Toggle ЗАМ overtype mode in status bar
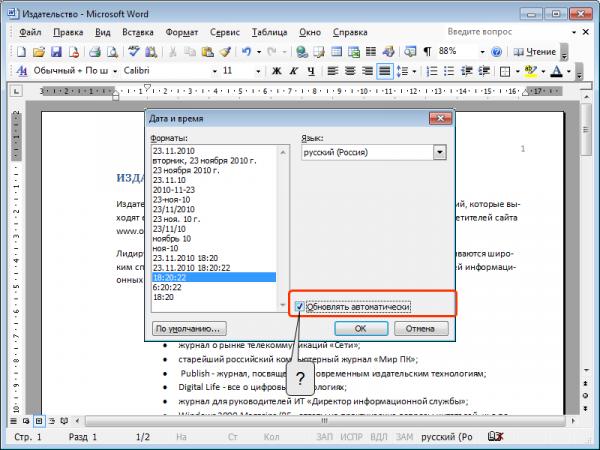The height and width of the screenshot is (450, 600). point(404,437)
